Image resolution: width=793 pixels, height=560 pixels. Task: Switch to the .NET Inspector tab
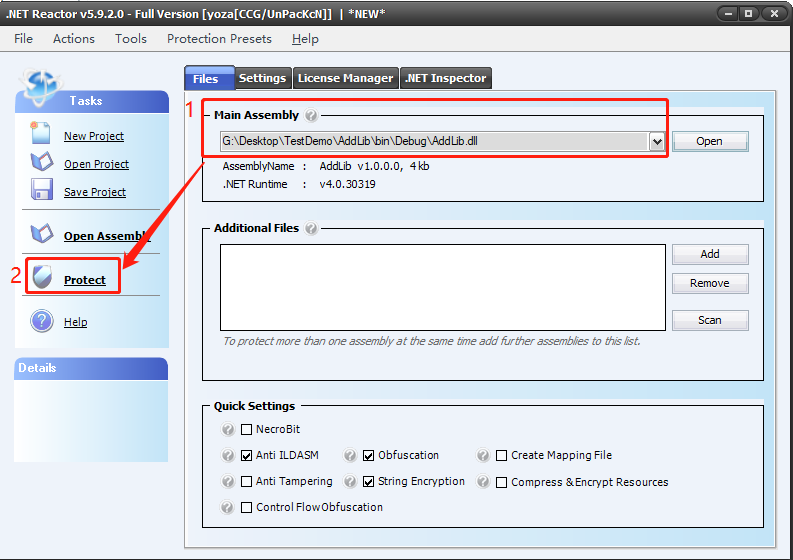click(446, 78)
